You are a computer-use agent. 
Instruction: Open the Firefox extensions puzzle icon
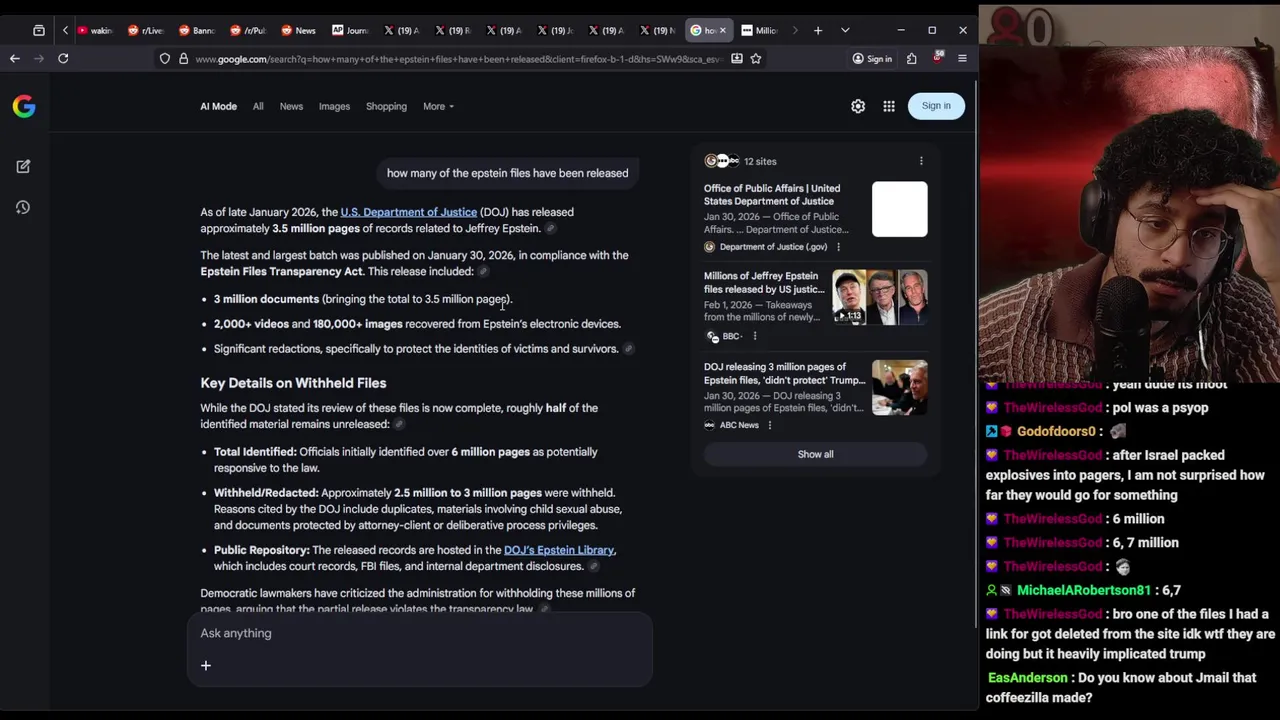pyautogui.click(x=912, y=59)
